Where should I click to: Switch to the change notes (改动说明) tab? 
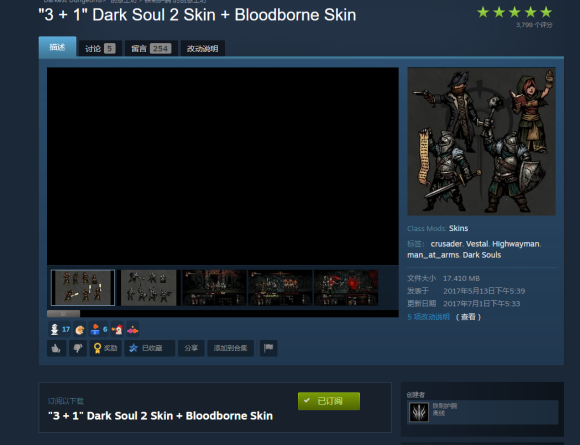coord(202,48)
